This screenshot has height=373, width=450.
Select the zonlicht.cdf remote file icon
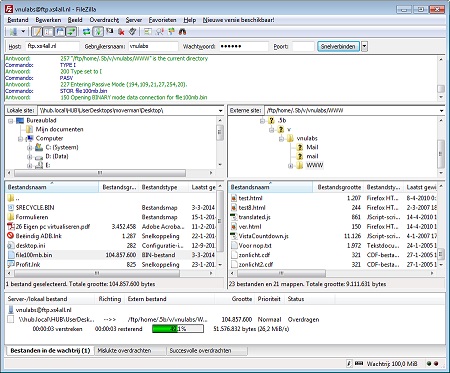coord(234,255)
